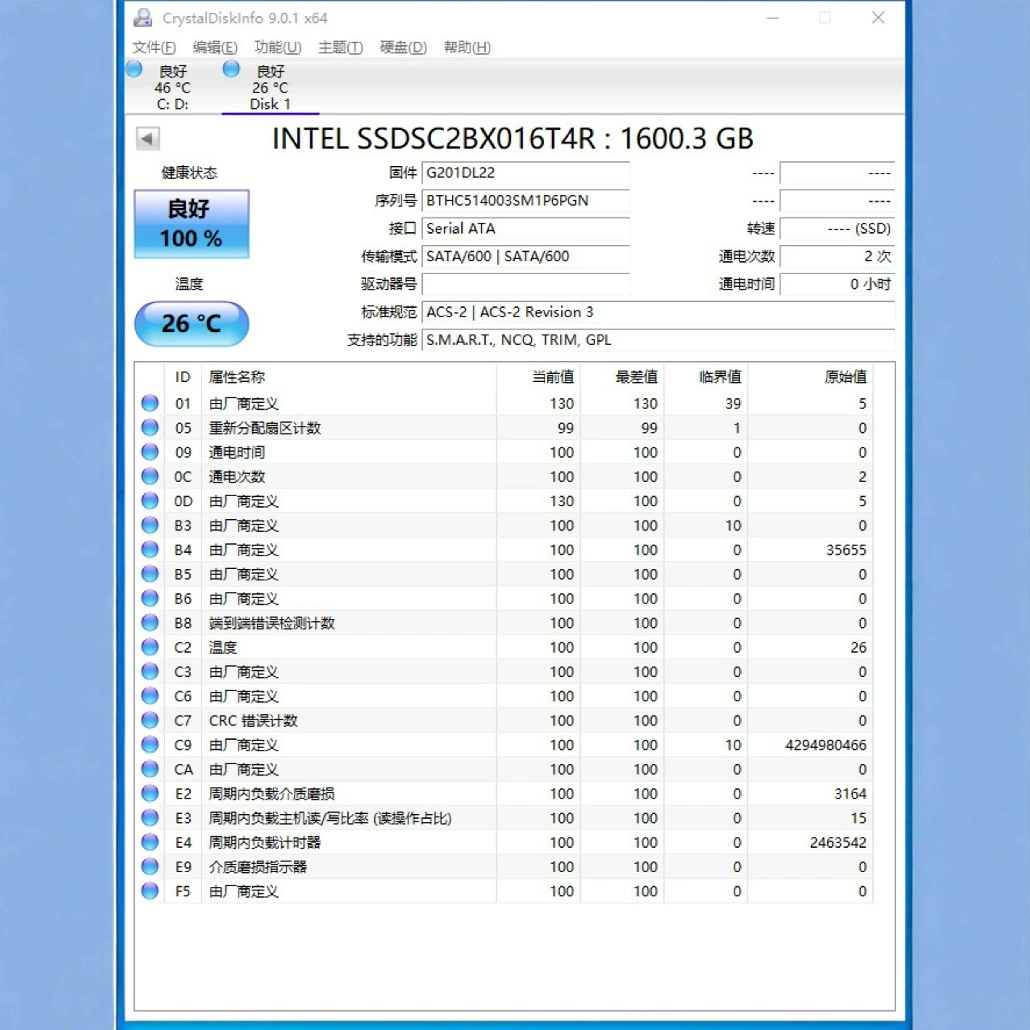The width and height of the screenshot is (1030, 1030).
Task: Open the 编辑(E) menu
Action: [x=215, y=47]
